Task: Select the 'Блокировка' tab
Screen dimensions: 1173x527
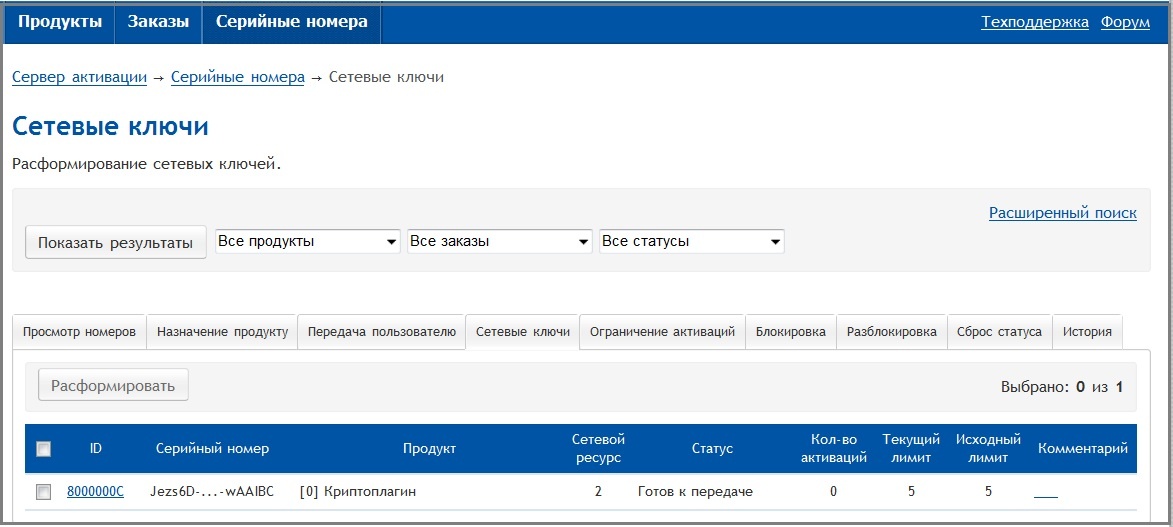Action: tap(790, 332)
